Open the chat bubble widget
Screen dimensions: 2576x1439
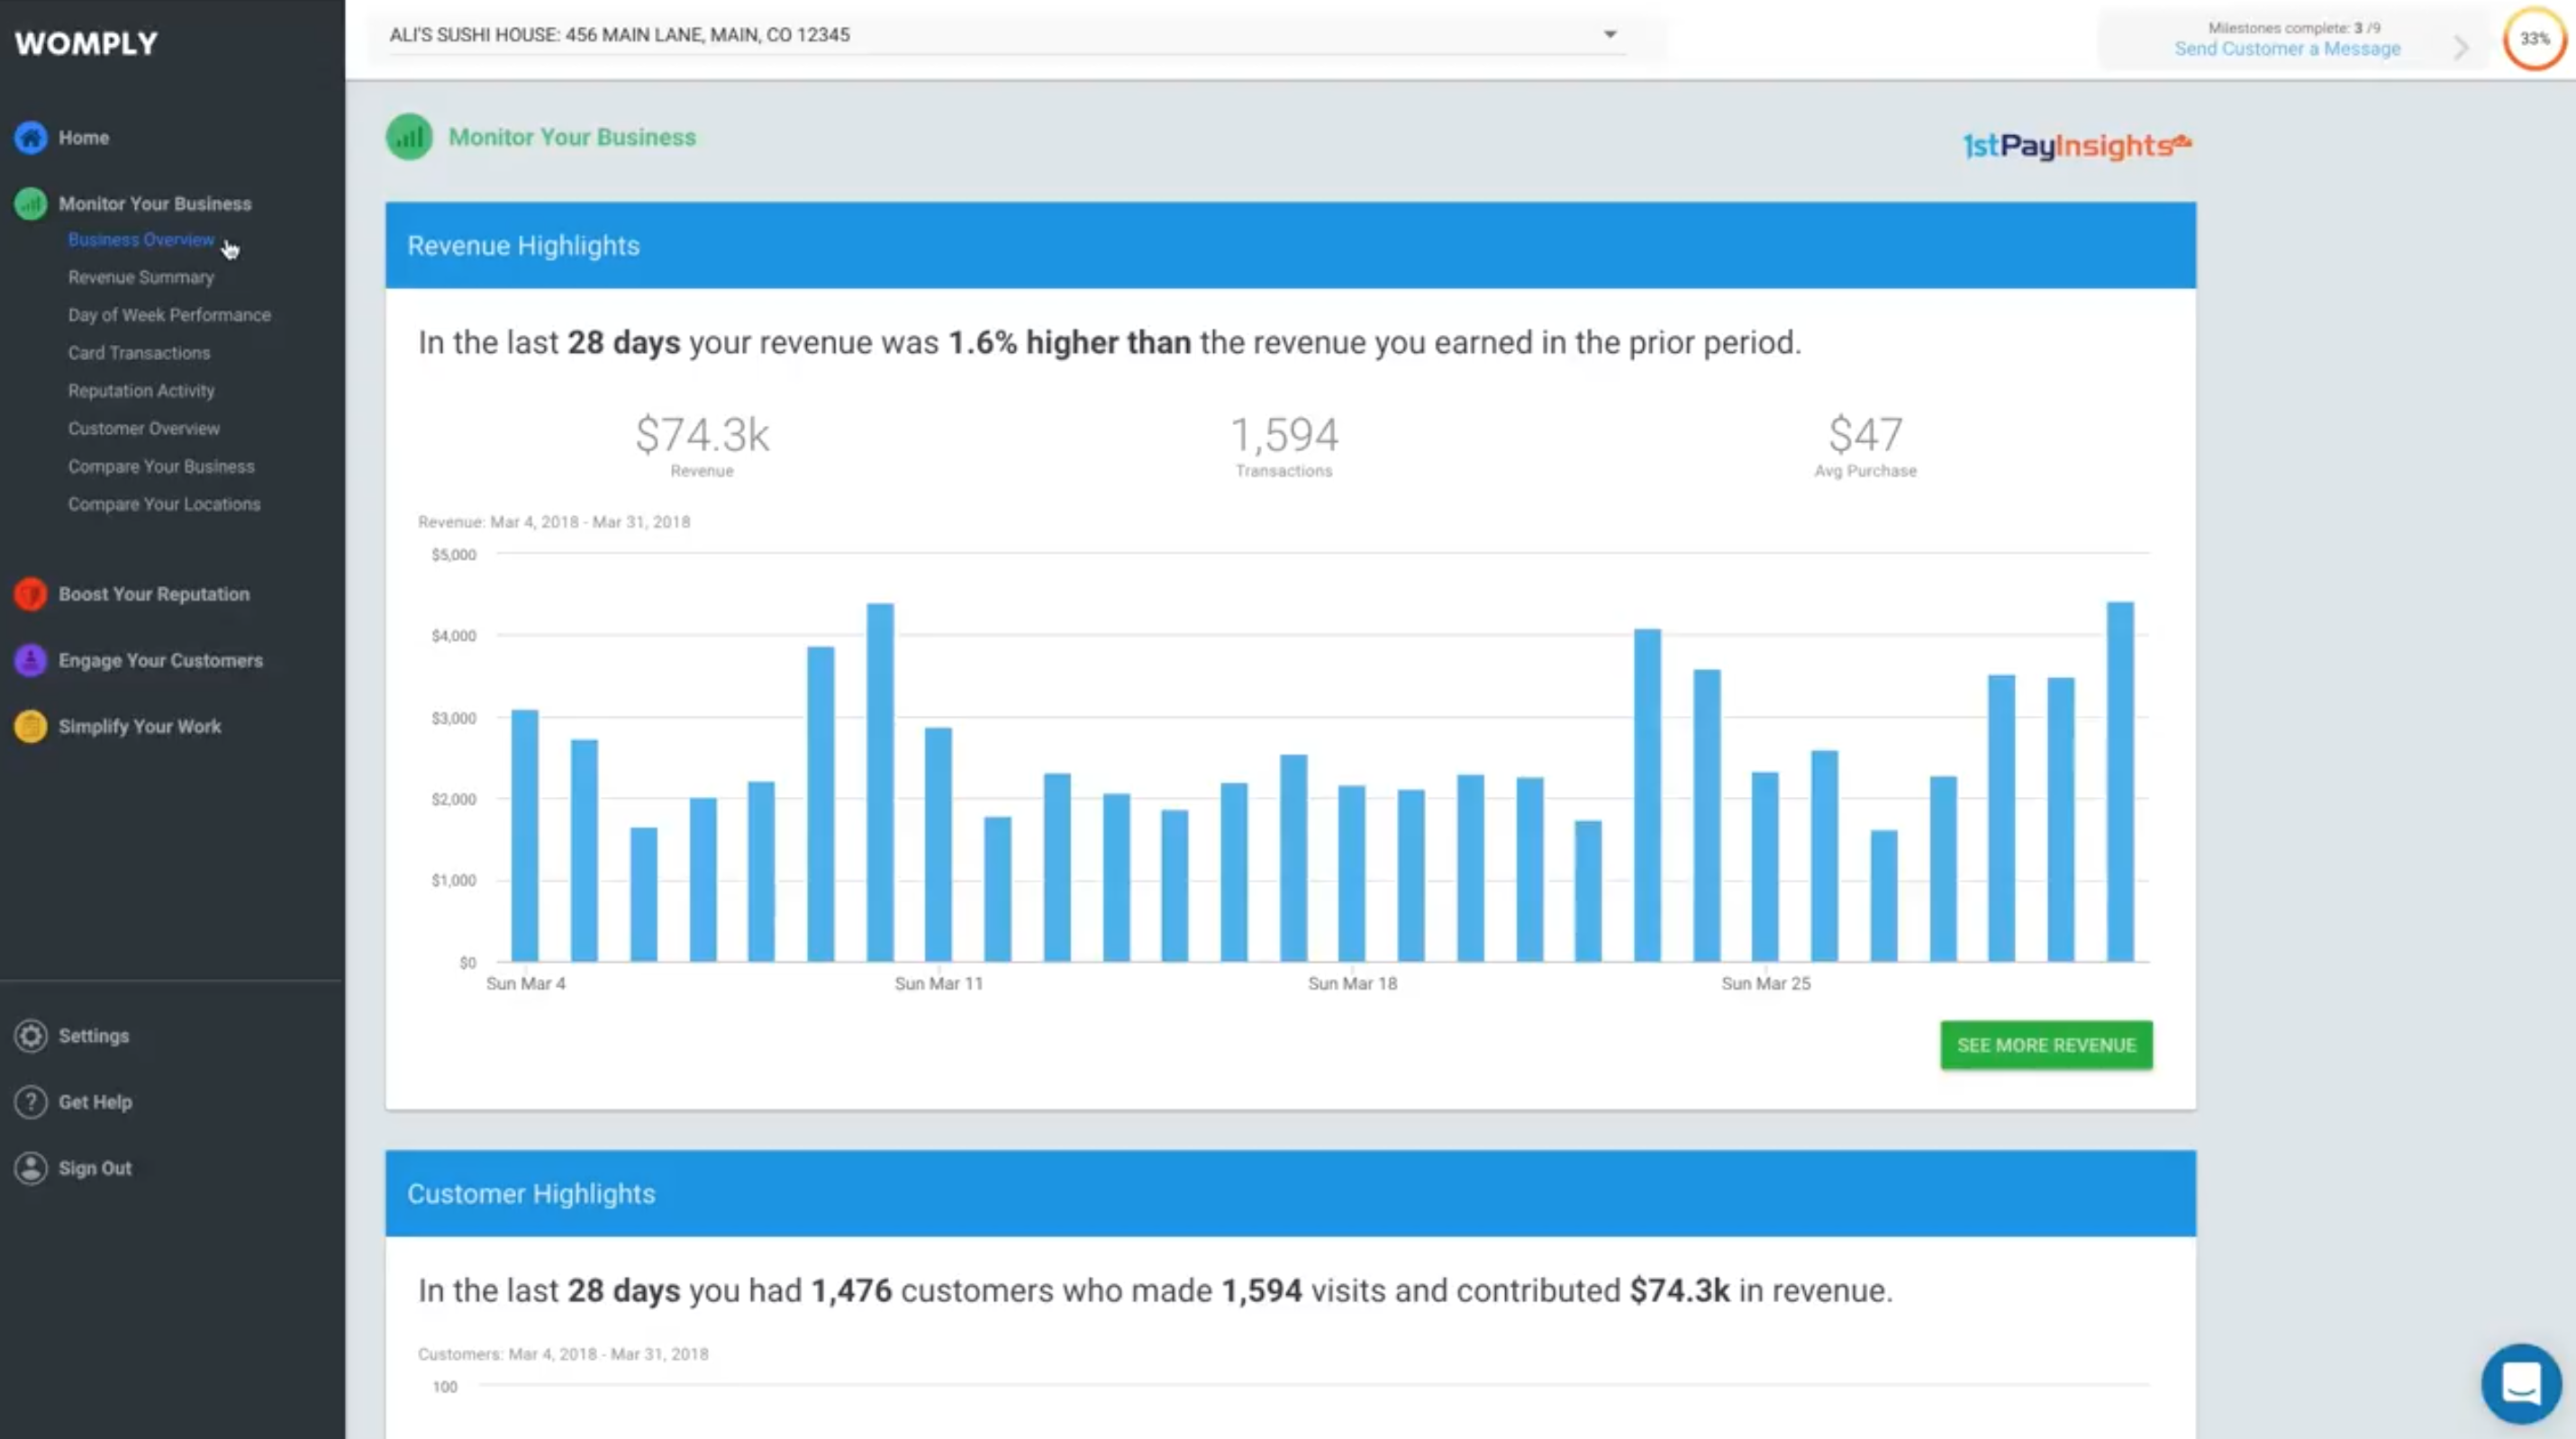(x=2520, y=1384)
